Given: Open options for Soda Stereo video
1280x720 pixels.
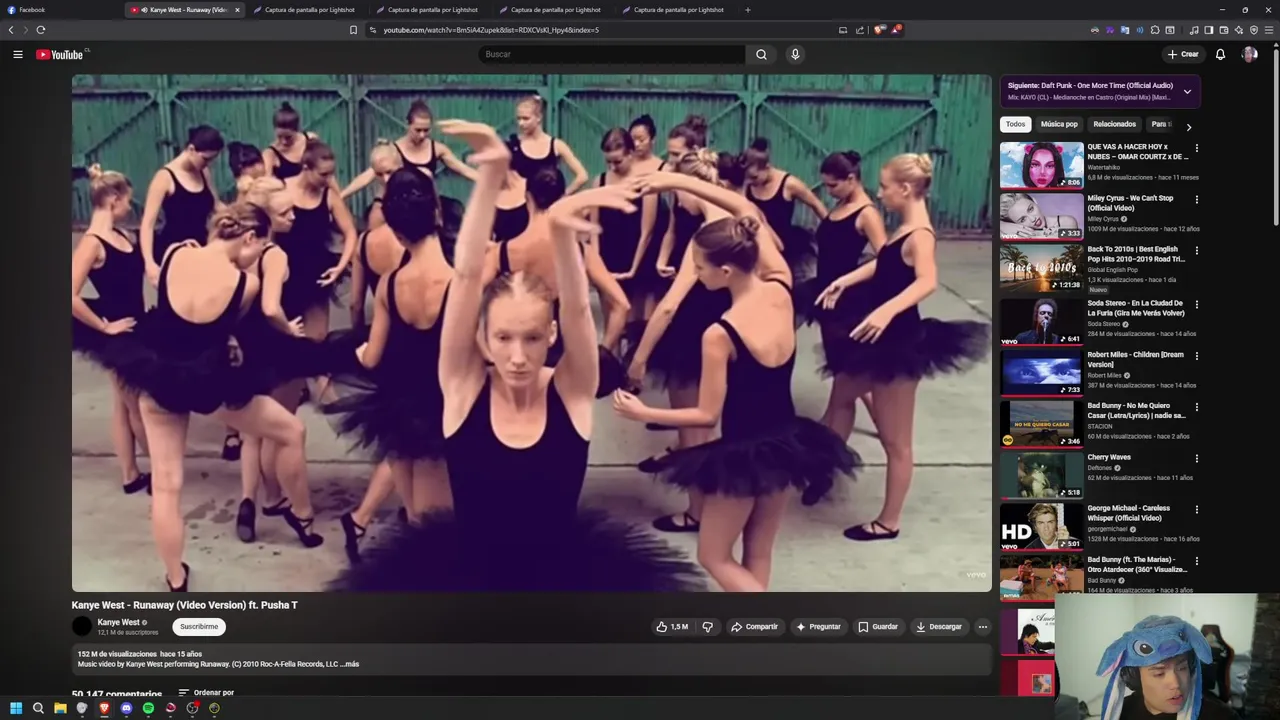Looking at the screenshot, I should pos(1196,304).
